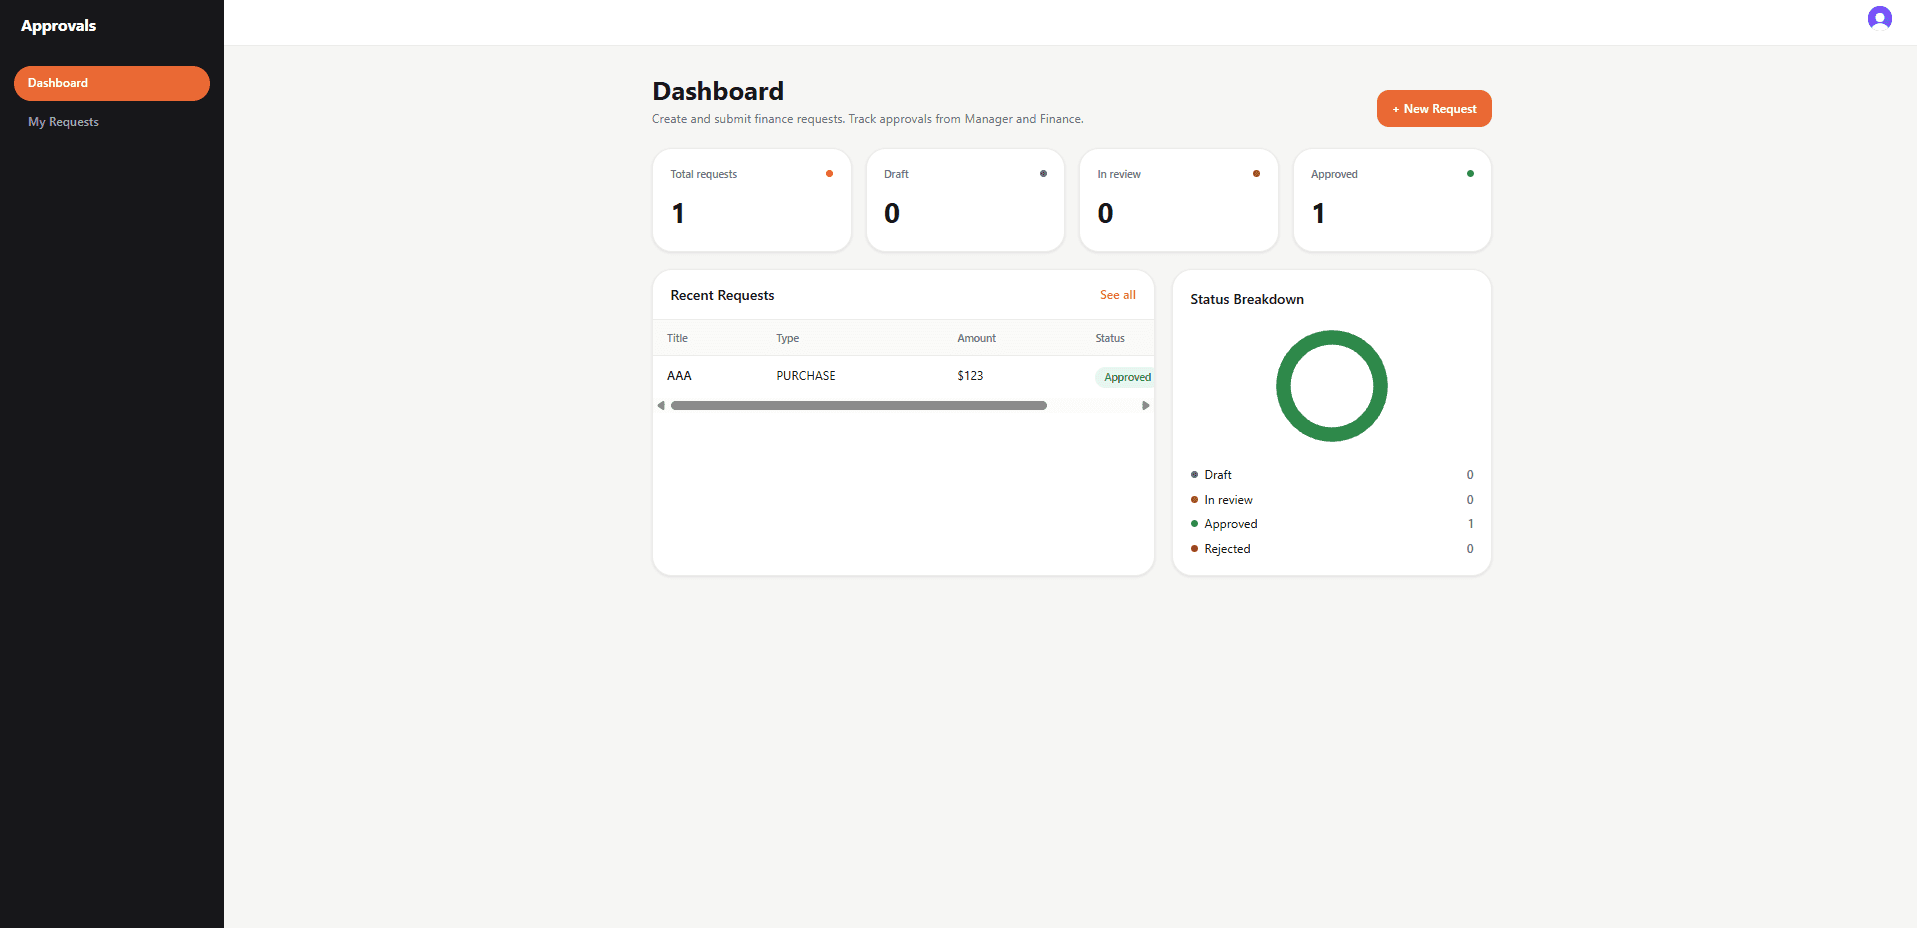Open the user profile avatar icon
The width and height of the screenshot is (1917, 928).
1879,18
